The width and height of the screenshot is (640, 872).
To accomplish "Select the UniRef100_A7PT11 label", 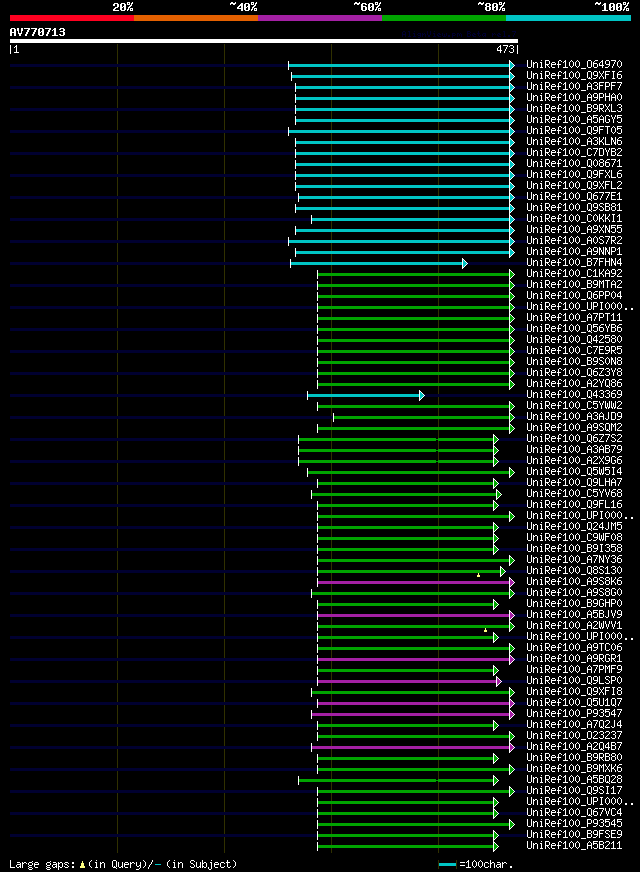I will pos(574,318).
